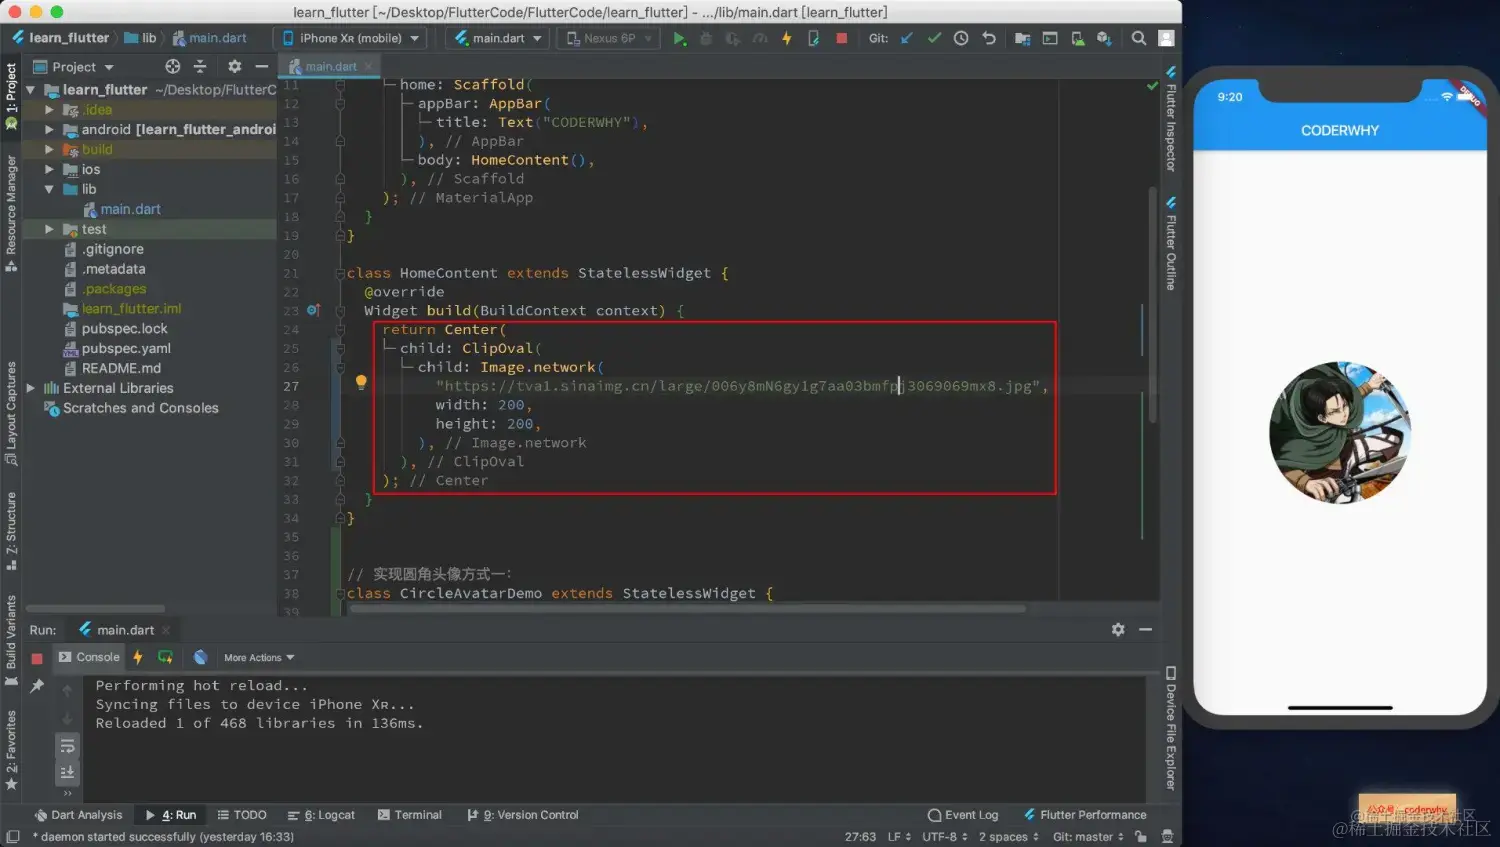
Task: Open AVD Manager device icon
Action: tap(1077, 38)
